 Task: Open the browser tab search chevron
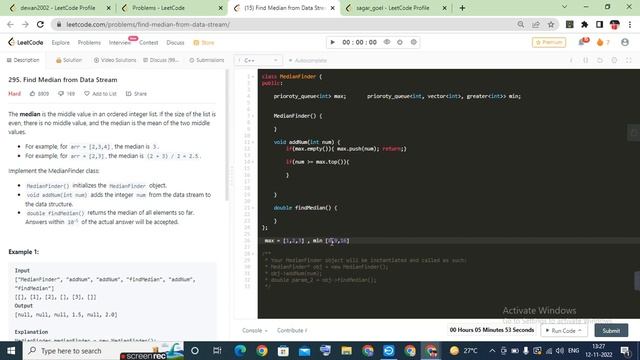coord(564,7)
